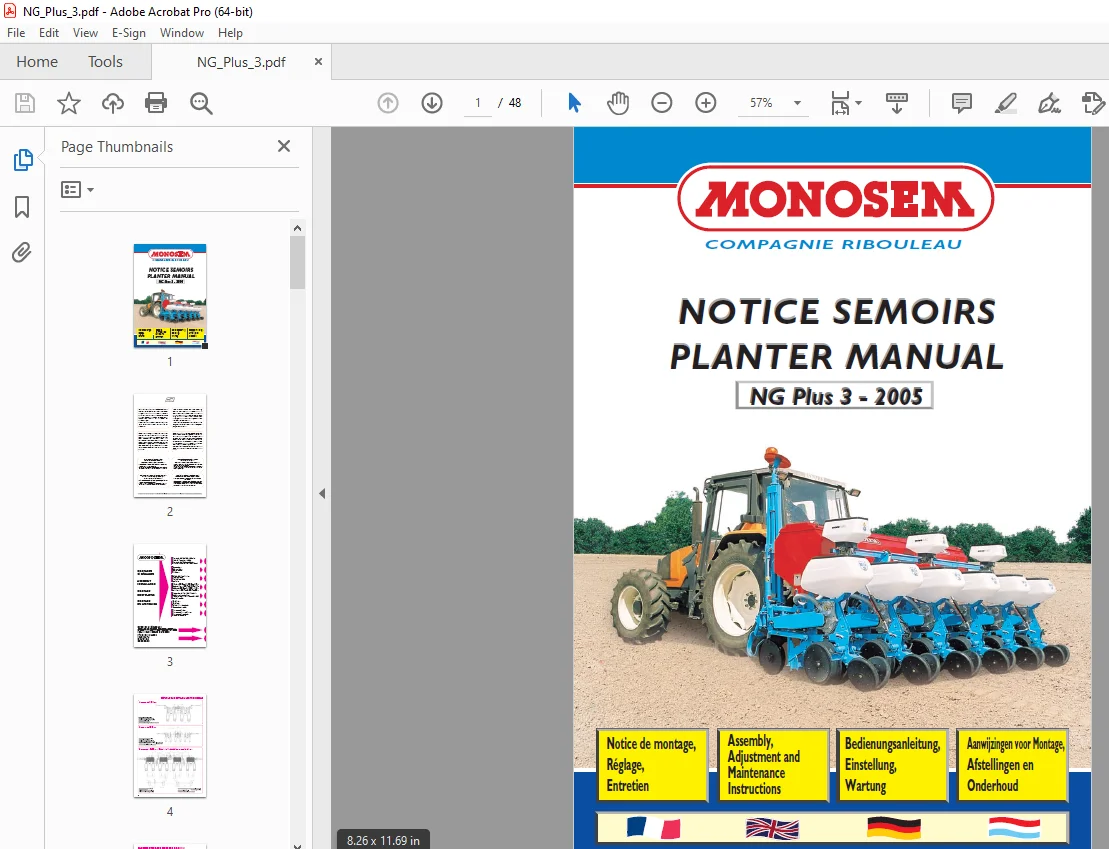Viewport: 1109px width, 849px height.
Task: Select the Highlight text tool
Action: coord(1005,103)
